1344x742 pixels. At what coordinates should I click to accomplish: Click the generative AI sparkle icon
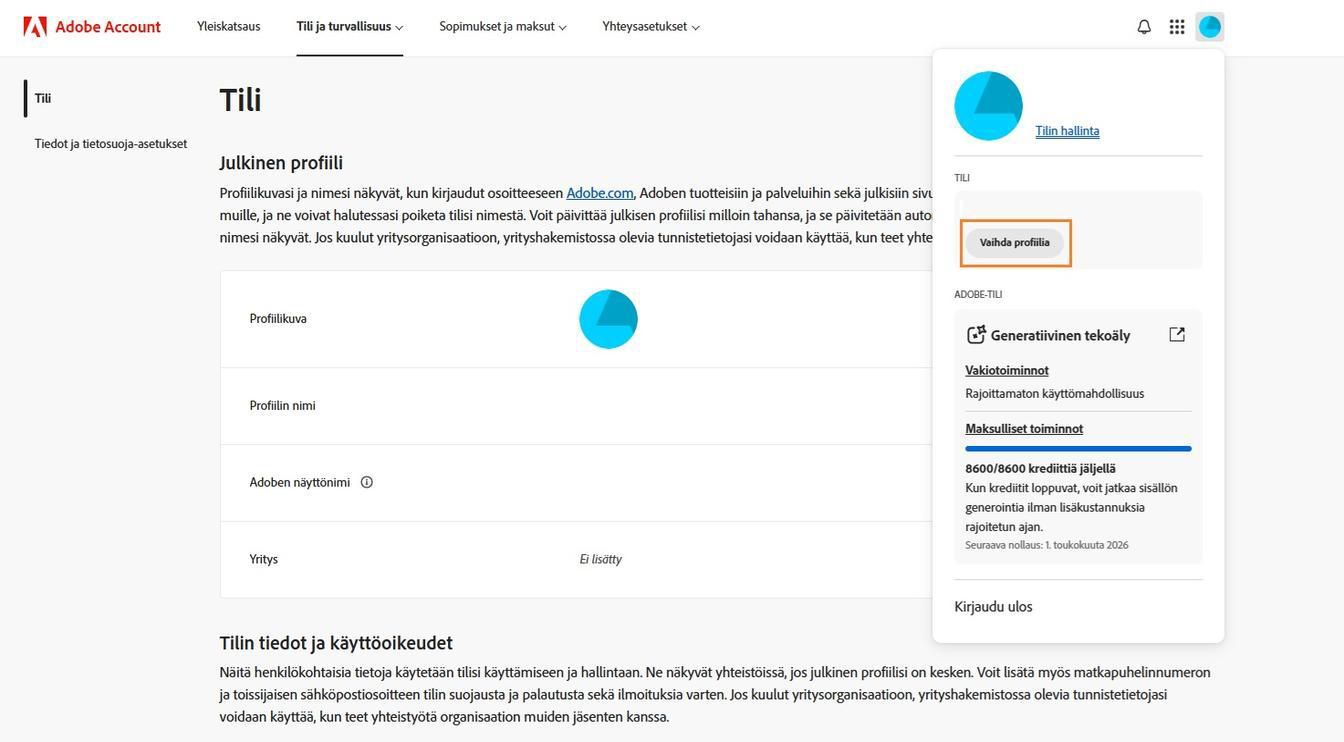[x=976, y=335]
